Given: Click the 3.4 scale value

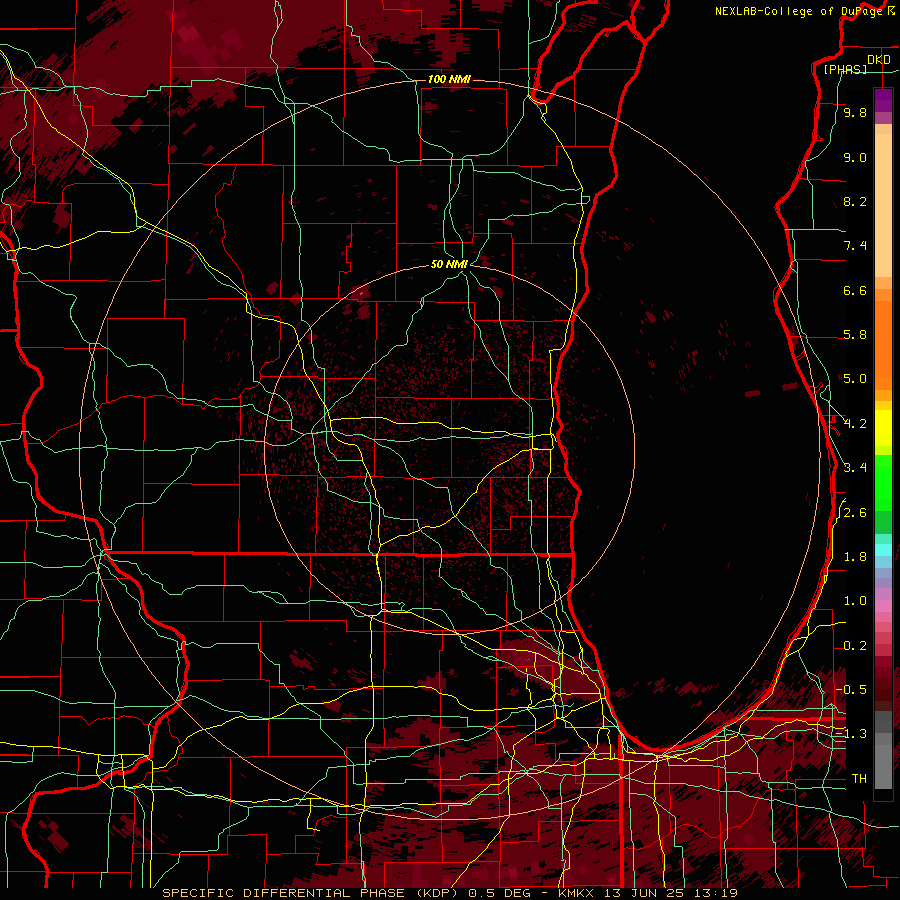Looking at the screenshot, I should pos(855,468).
